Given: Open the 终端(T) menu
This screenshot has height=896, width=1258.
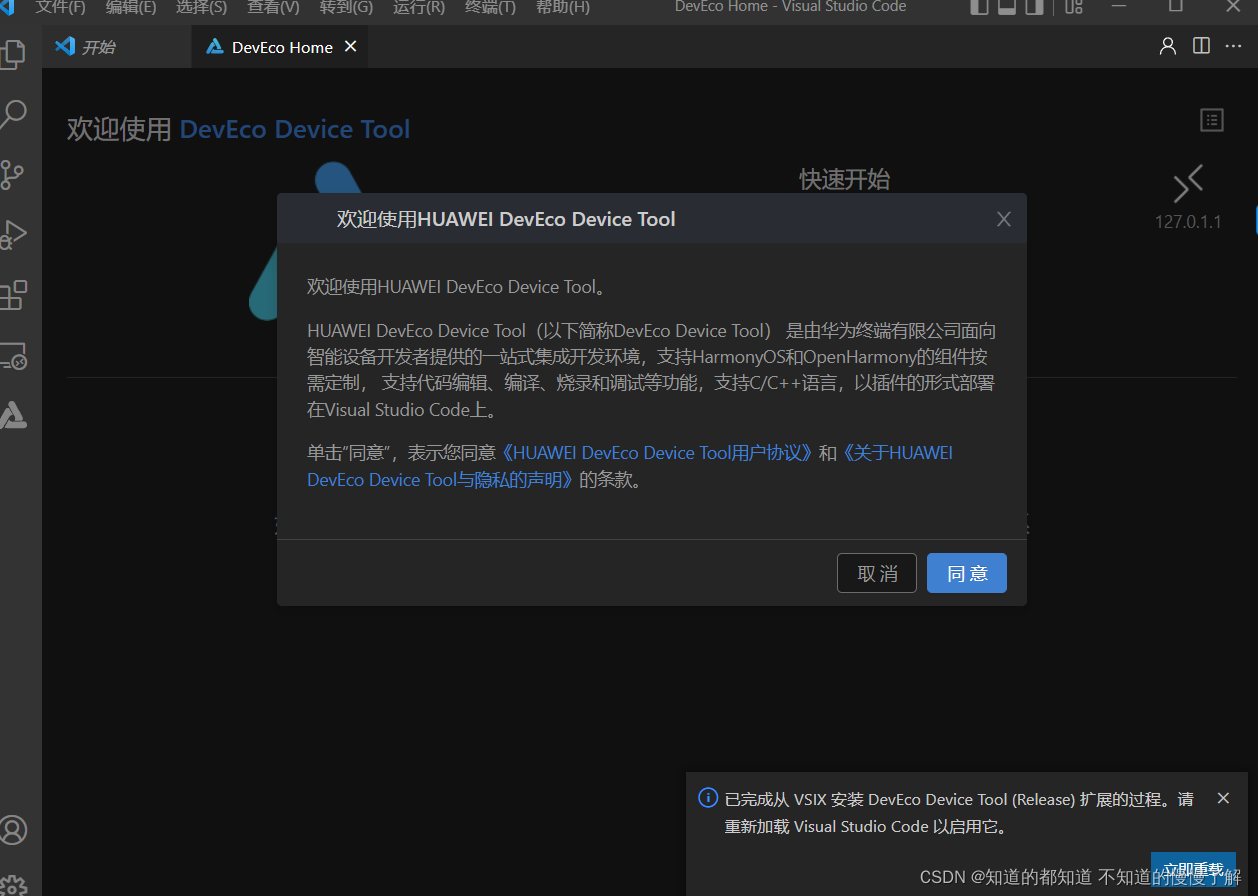Looking at the screenshot, I should pyautogui.click(x=491, y=7).
